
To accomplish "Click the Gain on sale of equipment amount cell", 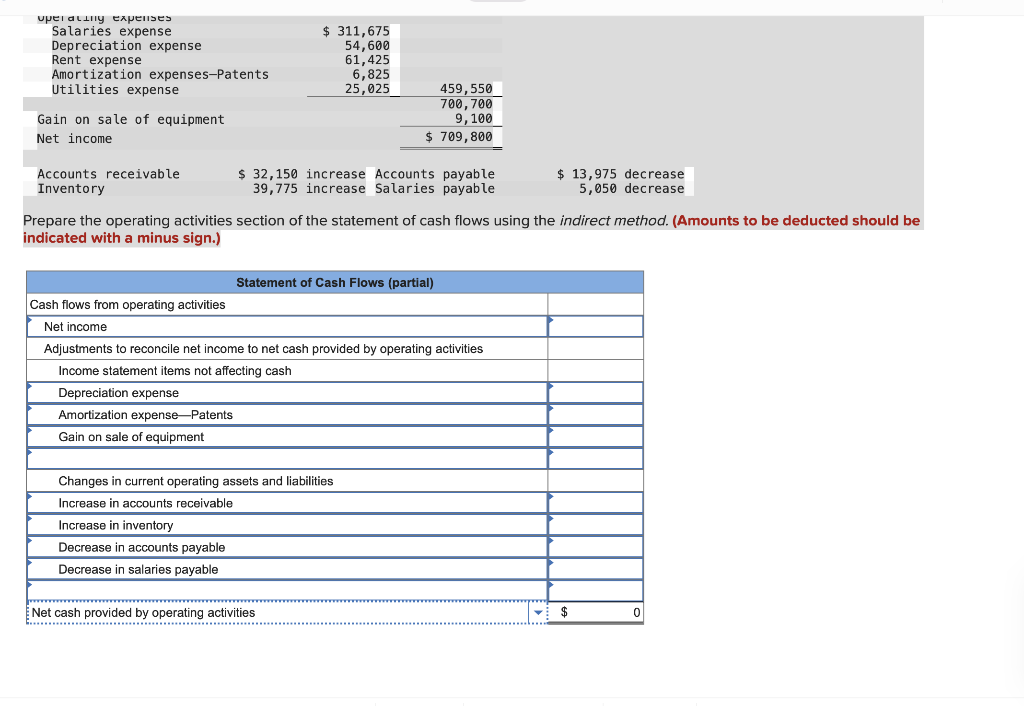I will tap(595, 436).
